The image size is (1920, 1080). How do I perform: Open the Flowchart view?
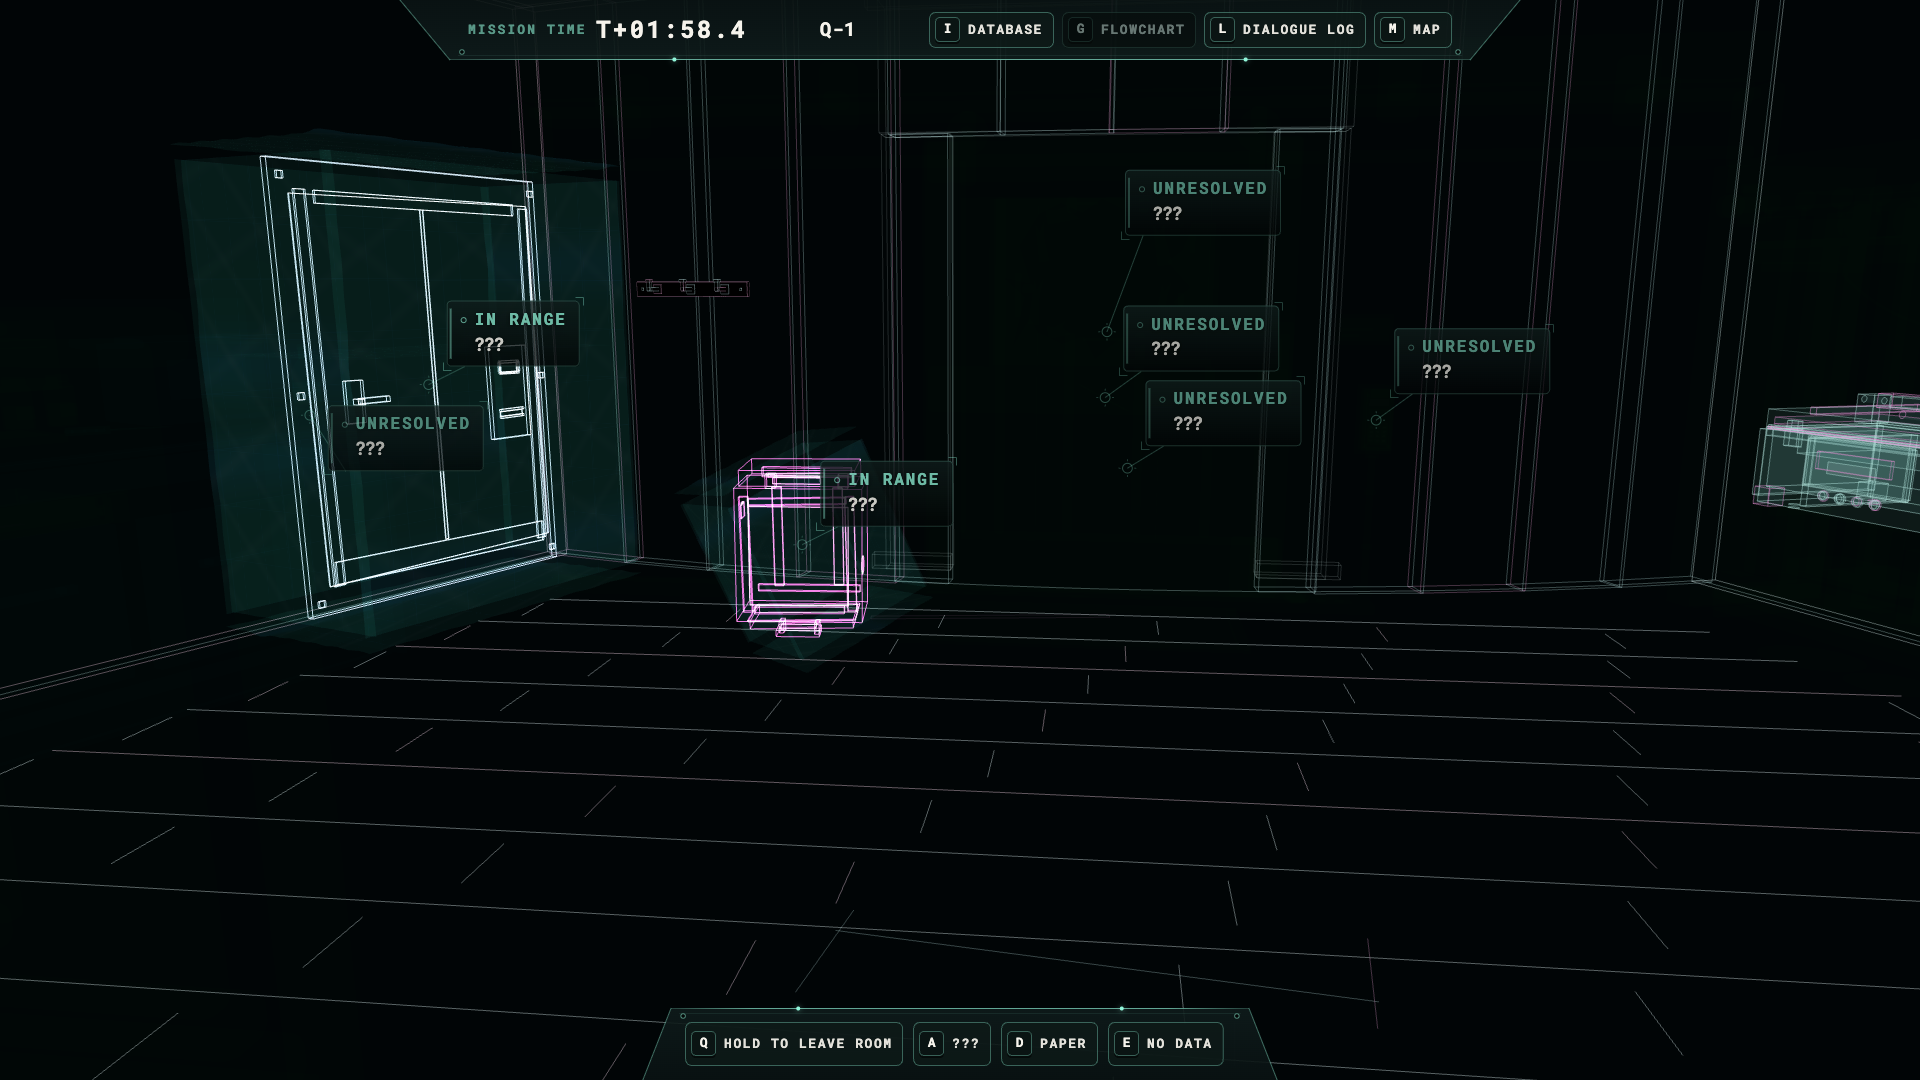pos(1128,30)
